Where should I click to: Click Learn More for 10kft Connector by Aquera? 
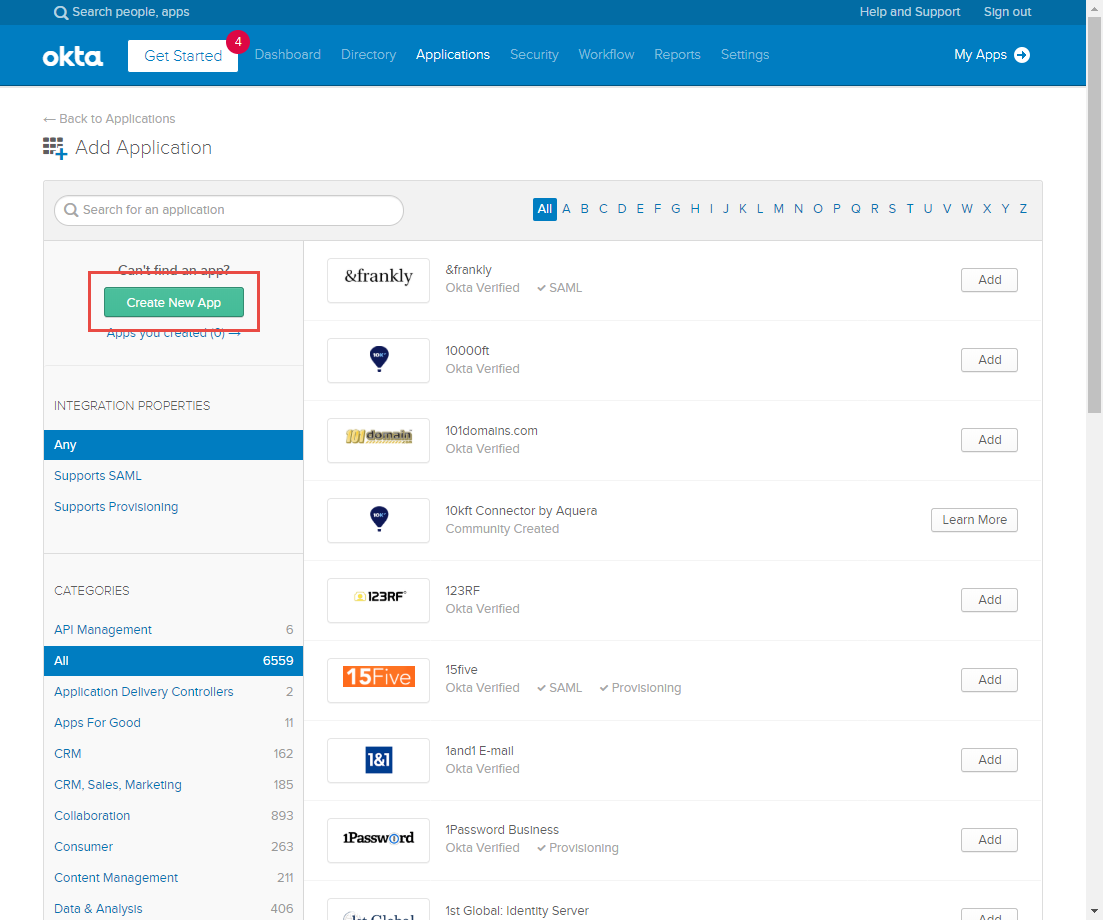[x=974, y=520]
